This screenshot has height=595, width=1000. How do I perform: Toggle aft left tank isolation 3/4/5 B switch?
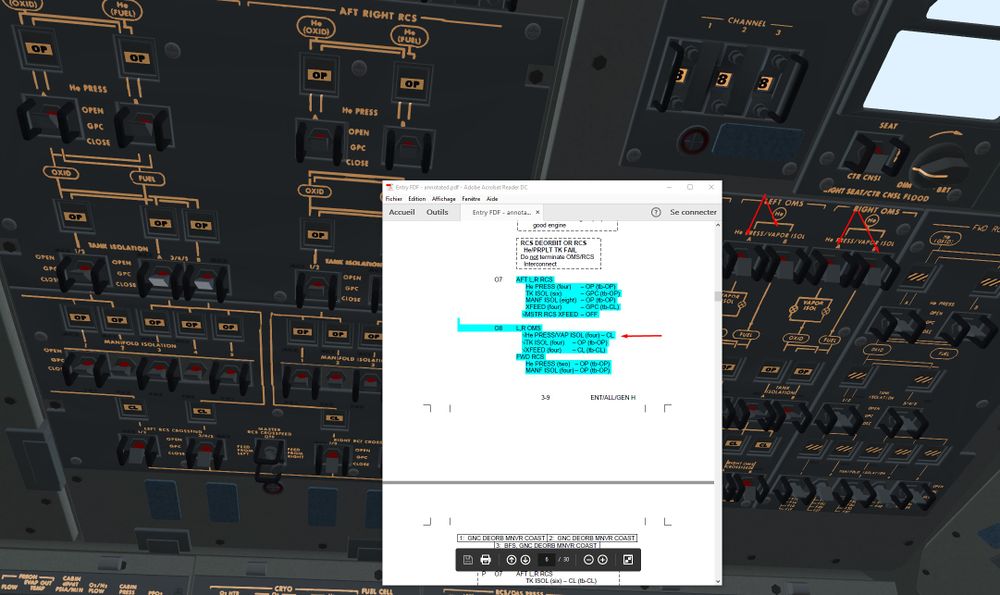pos(204,283)
